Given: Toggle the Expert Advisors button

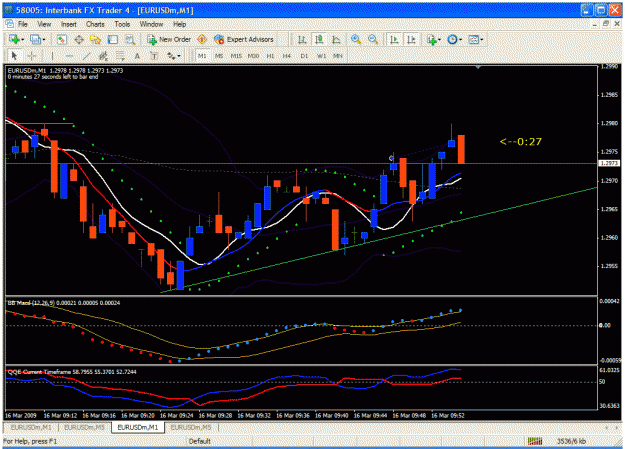Looking at the screenshot, I should [244, 39].
